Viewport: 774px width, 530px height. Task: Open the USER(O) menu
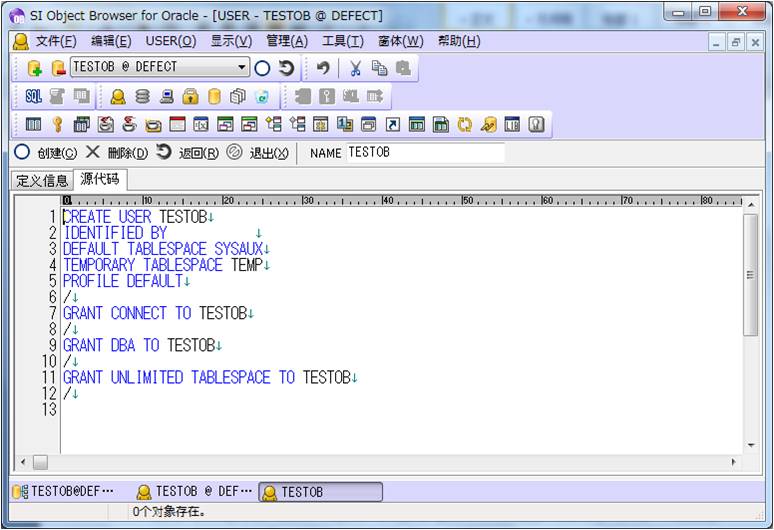[171, 41]
